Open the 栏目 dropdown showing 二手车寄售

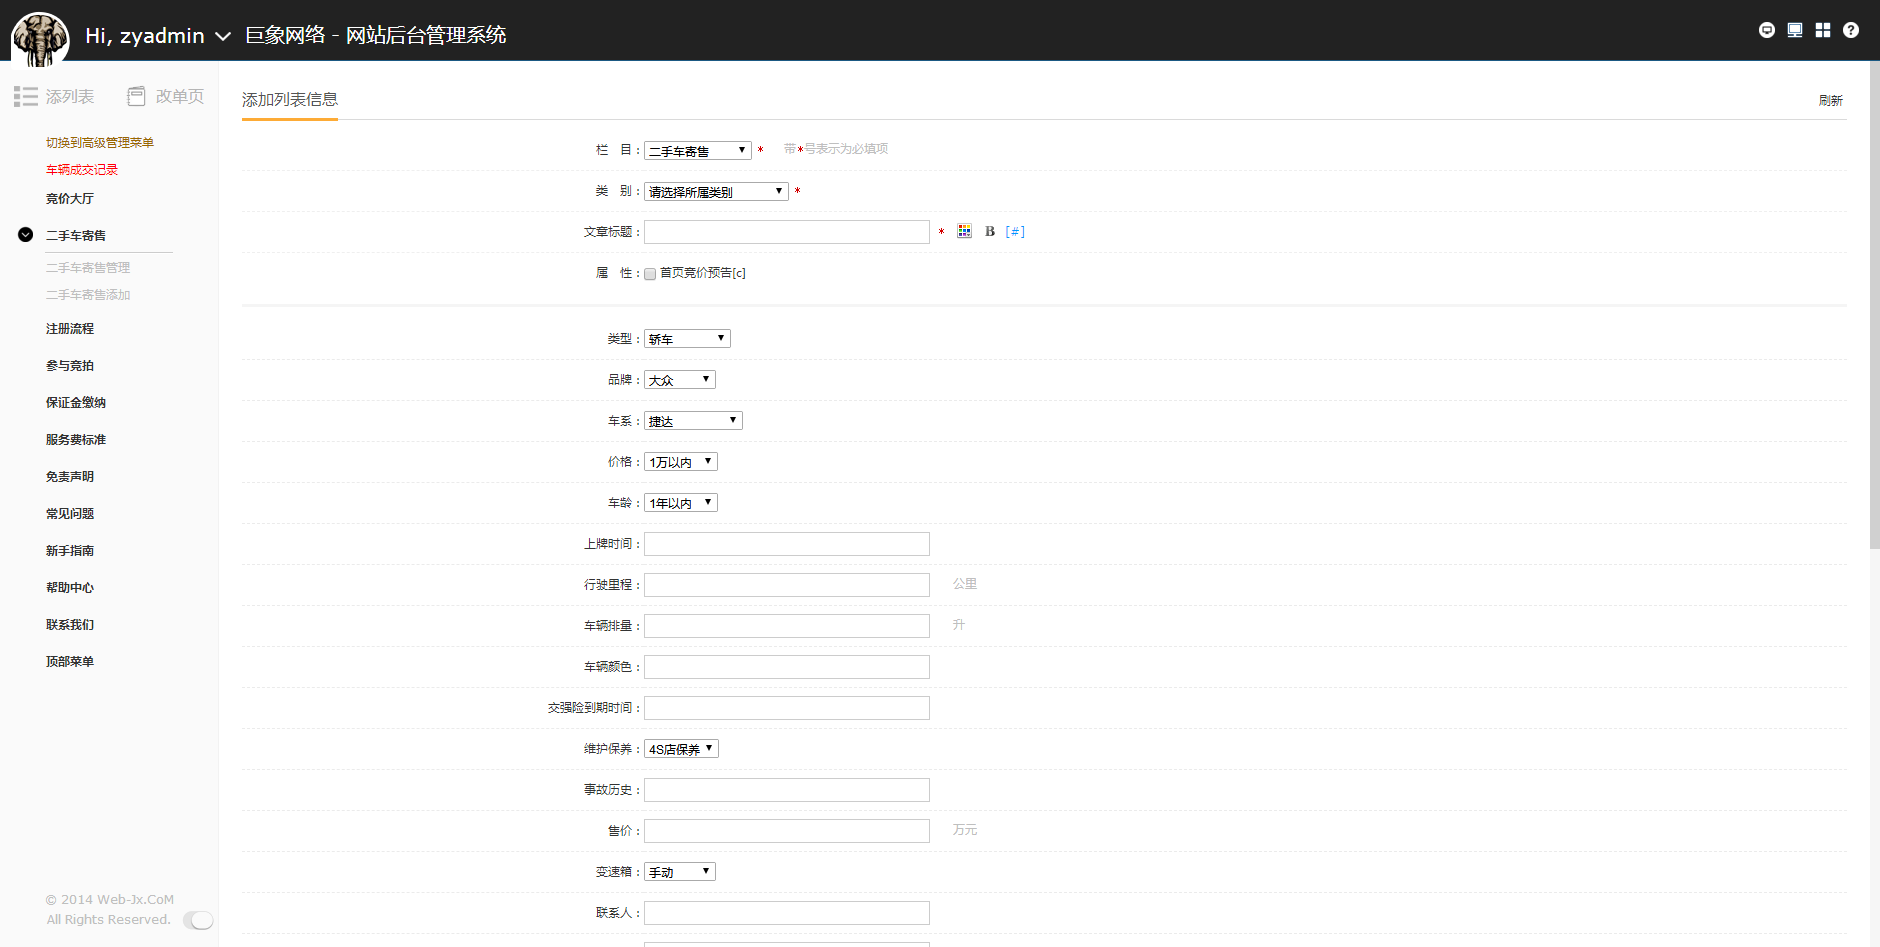tap(698, 151)
